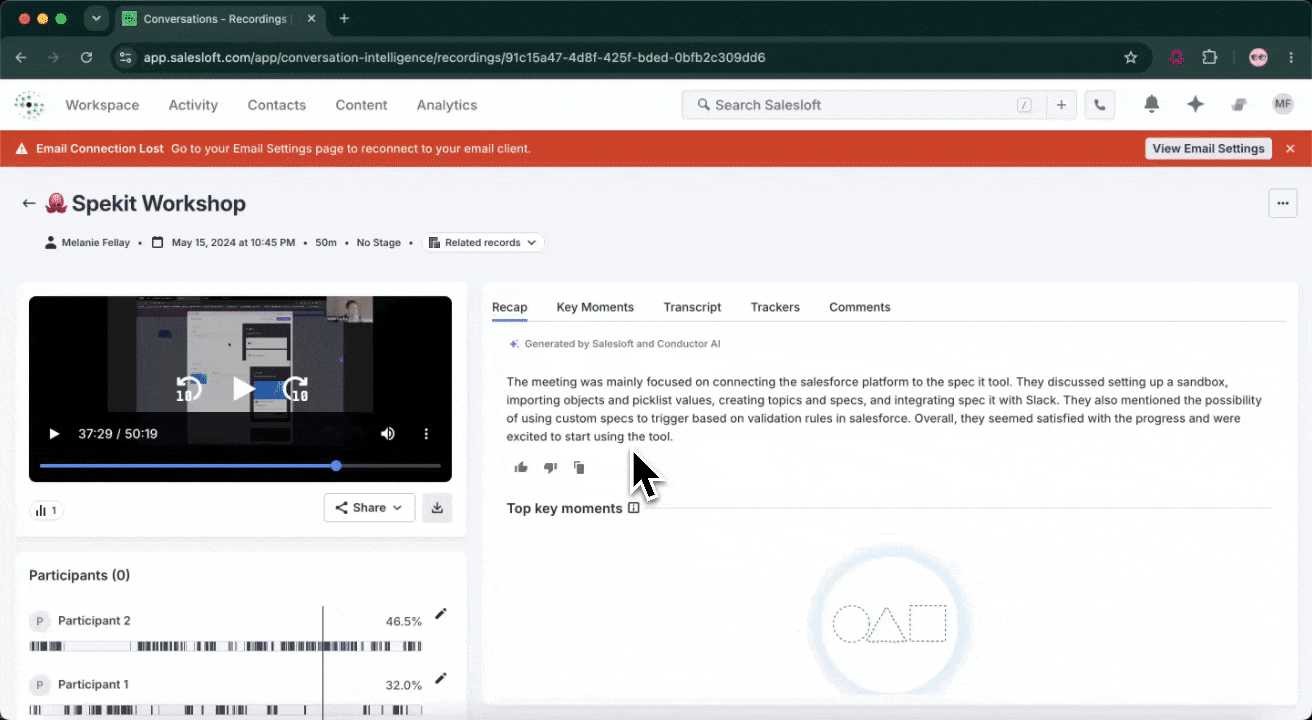This screenshot has width=1312, height=720.
Task: Open the Trackers tab
Action: coord(775,307)
